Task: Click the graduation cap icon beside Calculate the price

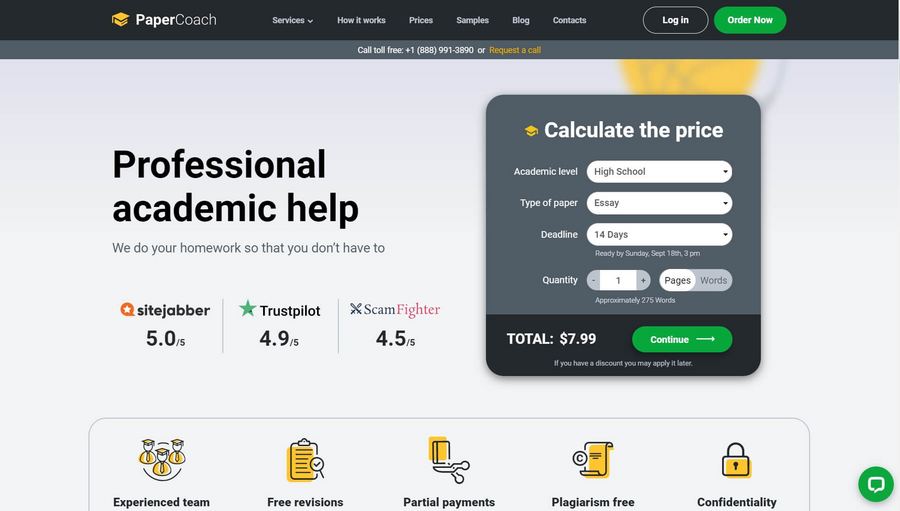Action: (531, 131)
